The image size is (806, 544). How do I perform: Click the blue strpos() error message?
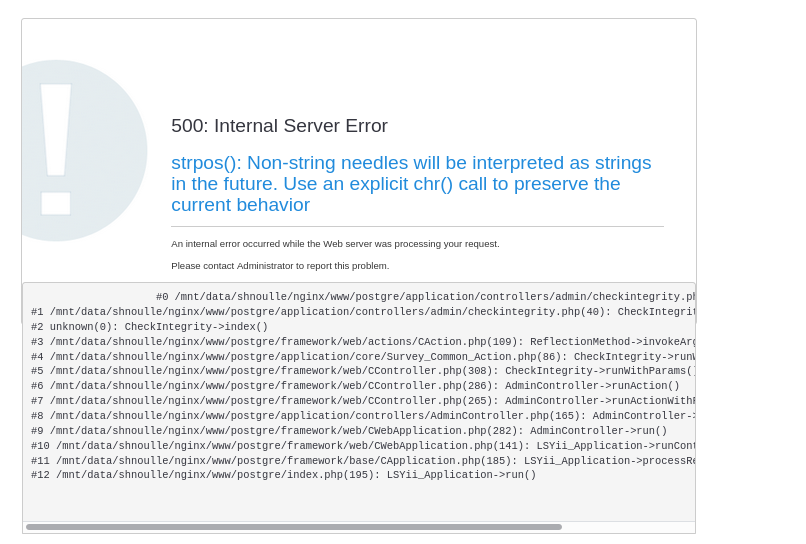[x=411, y=184]
